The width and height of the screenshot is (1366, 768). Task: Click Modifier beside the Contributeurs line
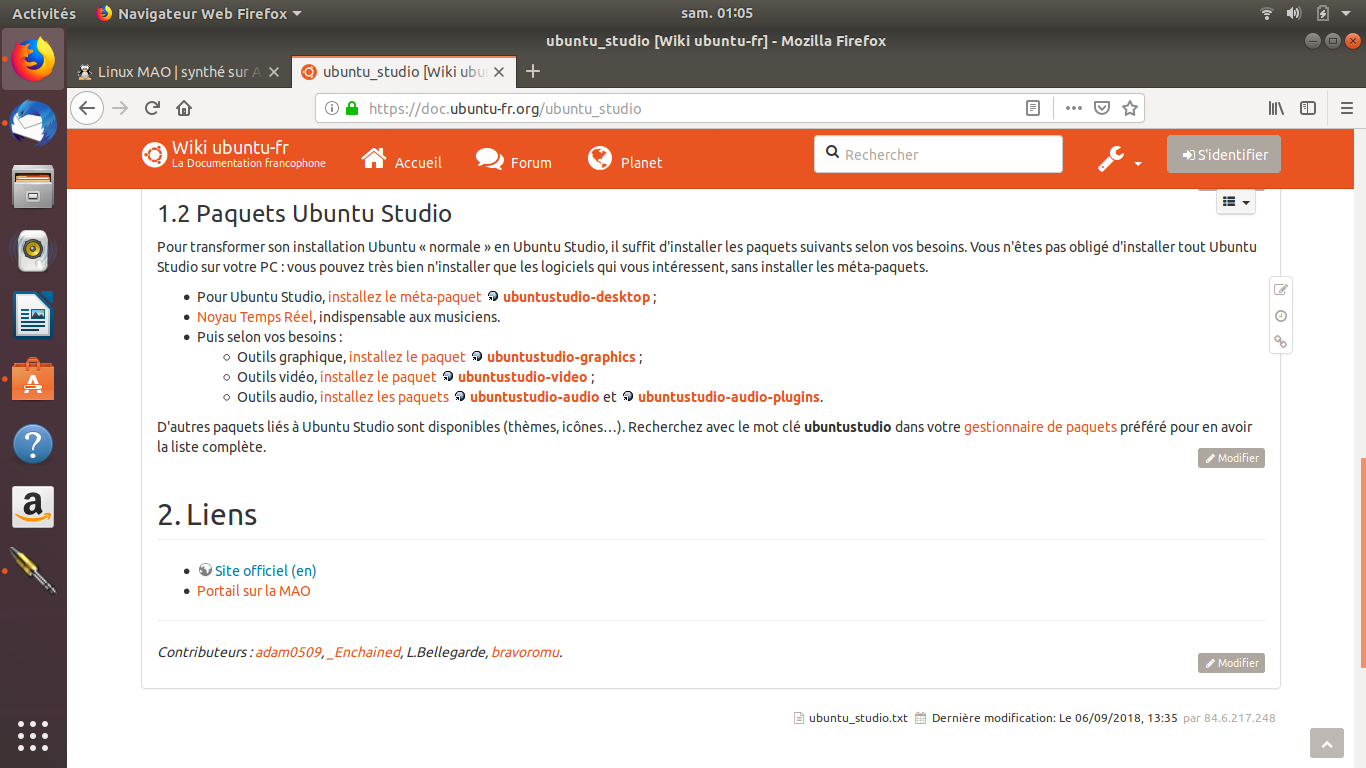[1231, 663]
